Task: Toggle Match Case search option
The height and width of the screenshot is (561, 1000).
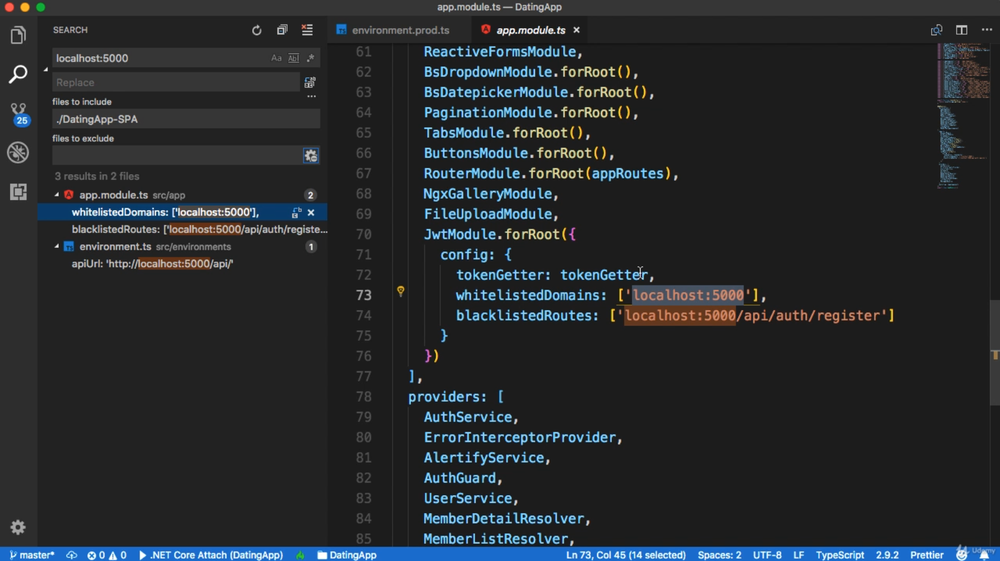Action: (x=277, y=58)
